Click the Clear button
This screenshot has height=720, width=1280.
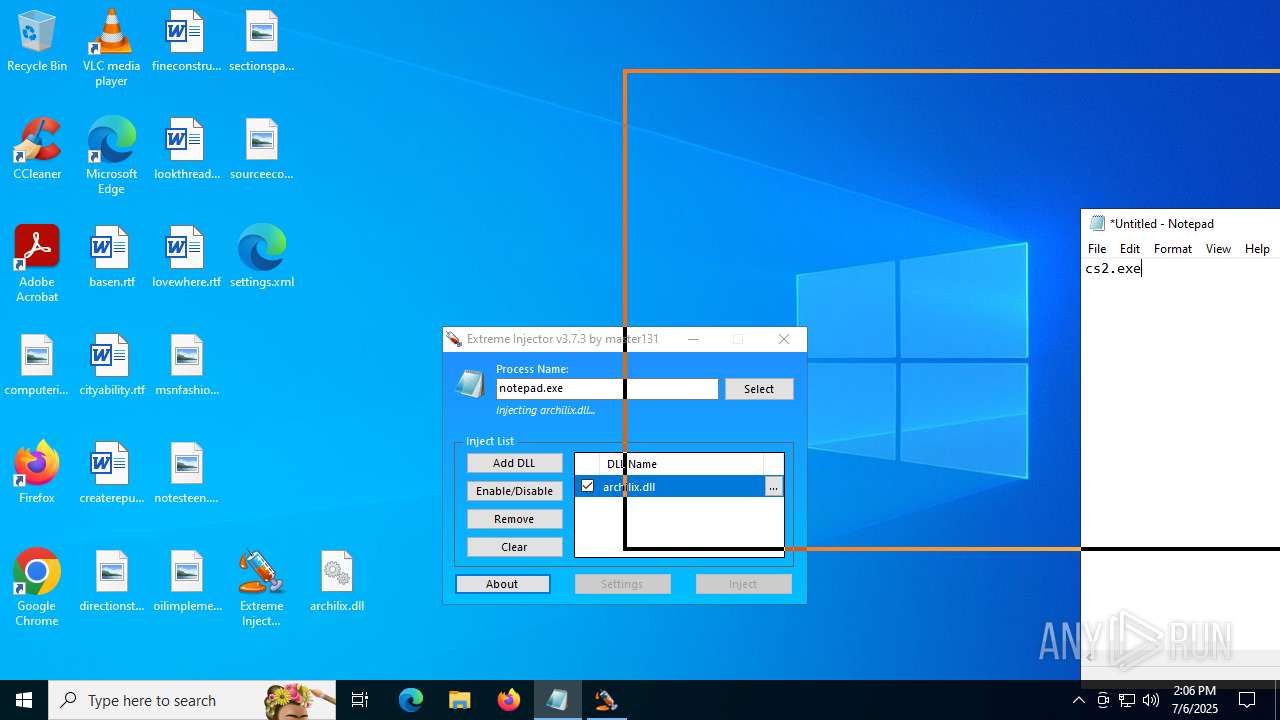coord(515,547)
